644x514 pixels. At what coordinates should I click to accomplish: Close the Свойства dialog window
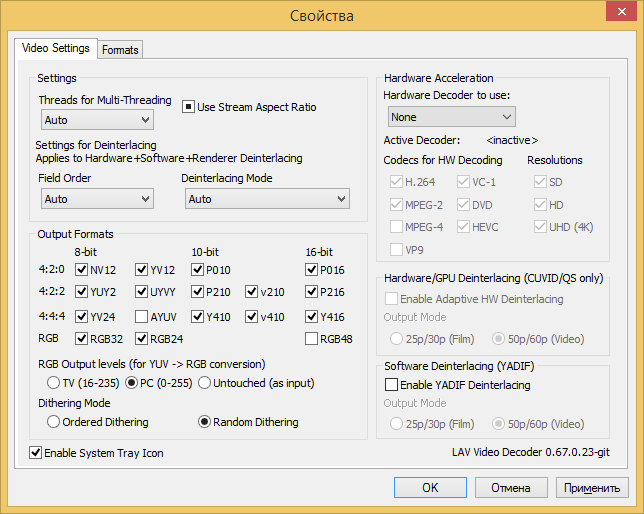pyautogui.click(x=621, y=11)
